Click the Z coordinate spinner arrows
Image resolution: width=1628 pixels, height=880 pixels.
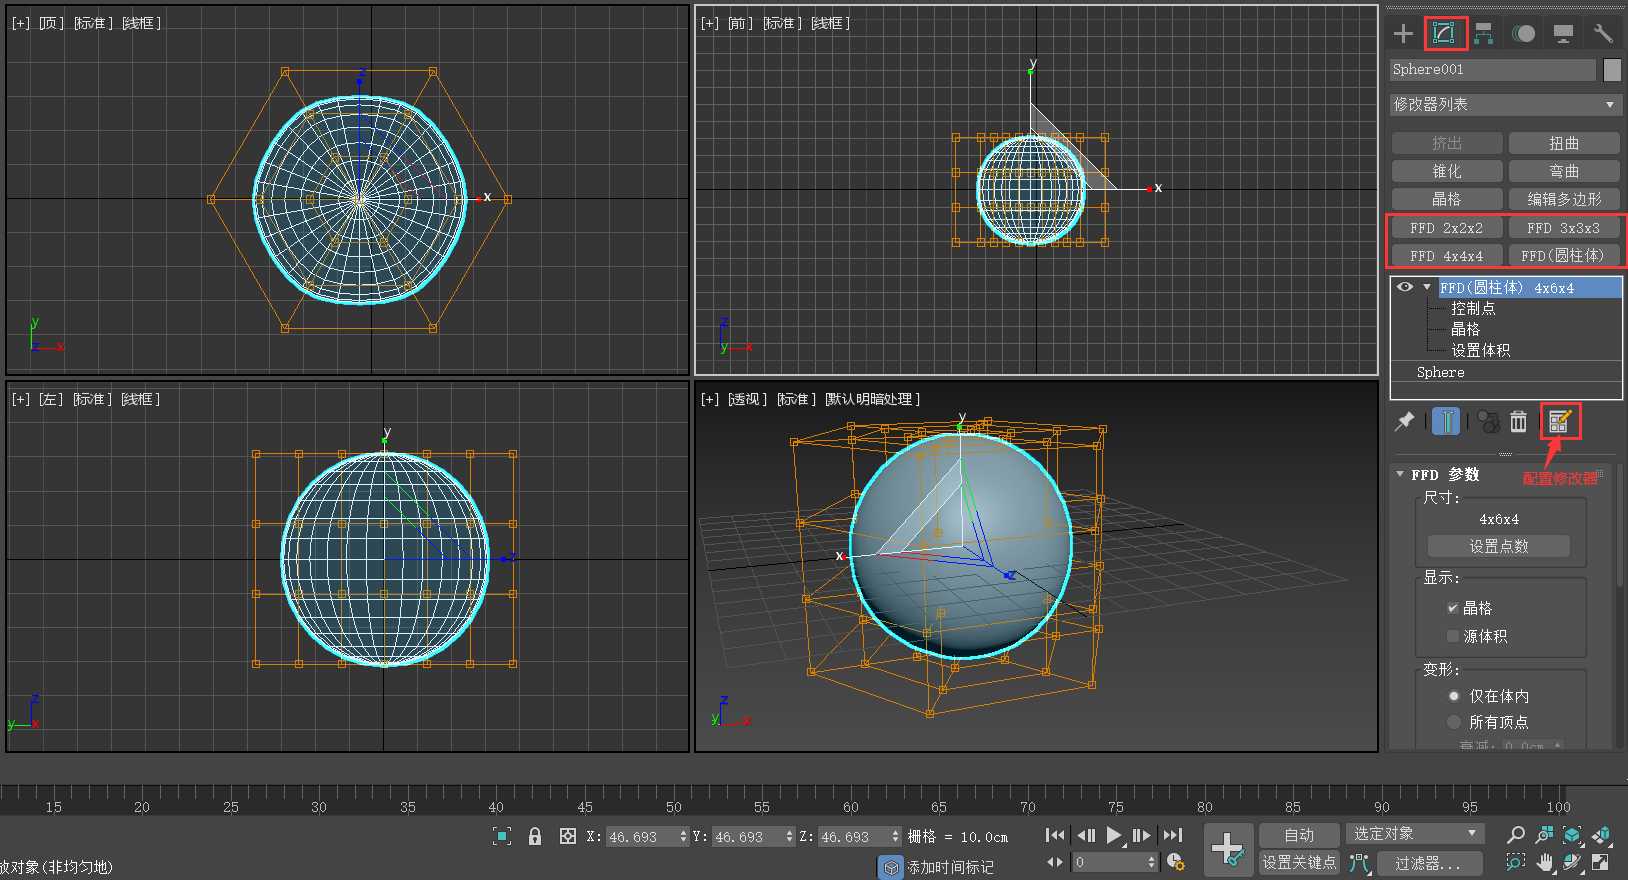[x=895, y=837]
